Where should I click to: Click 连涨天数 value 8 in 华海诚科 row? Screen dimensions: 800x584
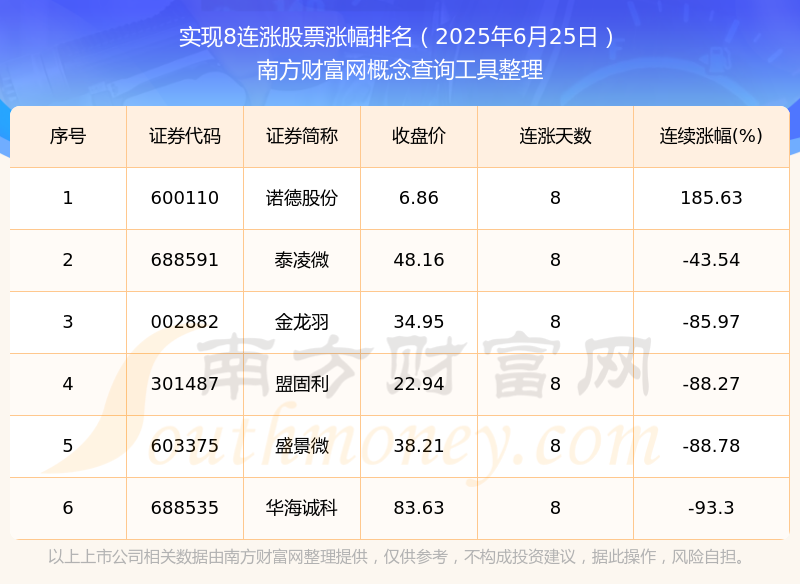tap(555, 508)
